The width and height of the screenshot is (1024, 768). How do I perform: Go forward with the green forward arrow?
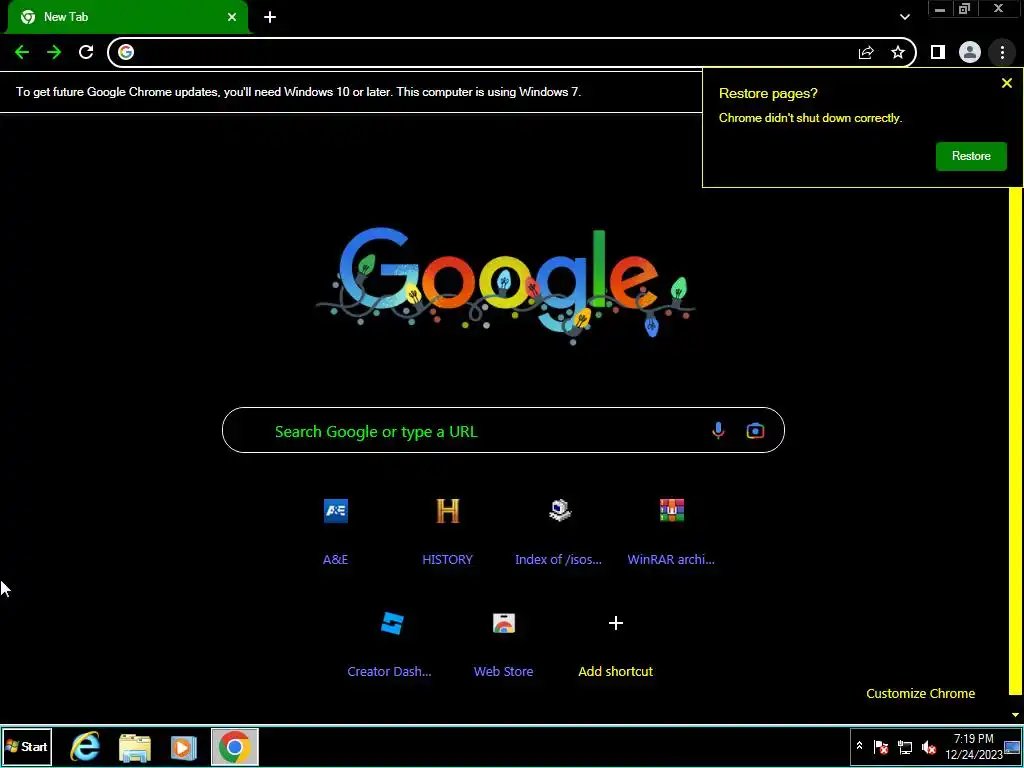tap(54, 52)
